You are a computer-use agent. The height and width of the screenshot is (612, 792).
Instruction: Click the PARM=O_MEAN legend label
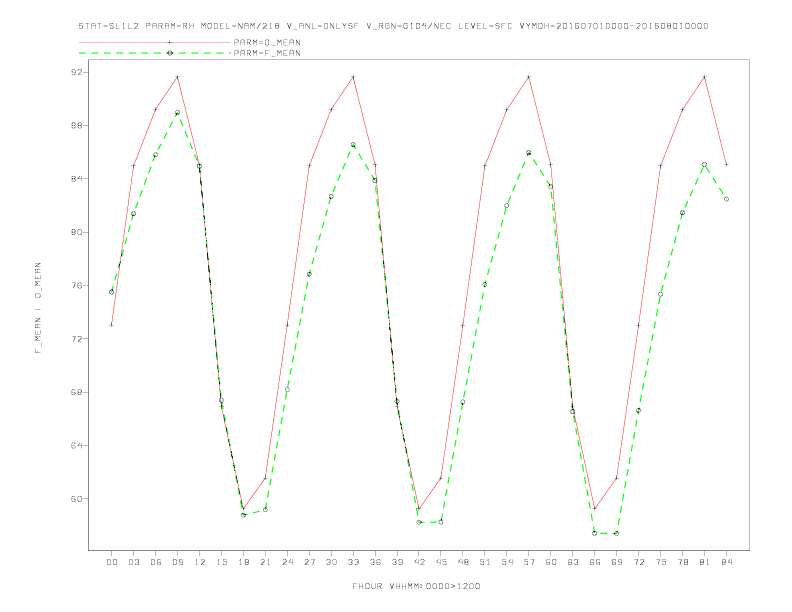pos(267,42)
